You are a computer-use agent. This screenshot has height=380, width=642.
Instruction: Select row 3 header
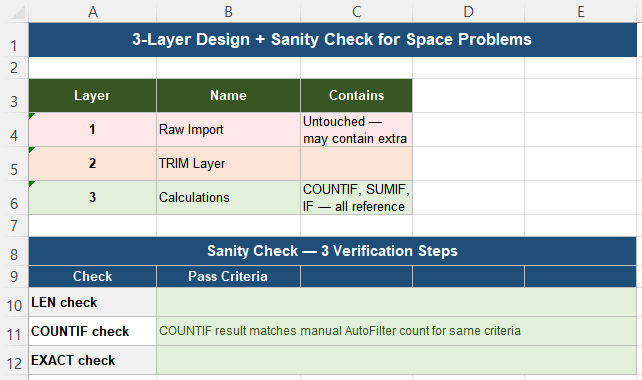point(14,95)
